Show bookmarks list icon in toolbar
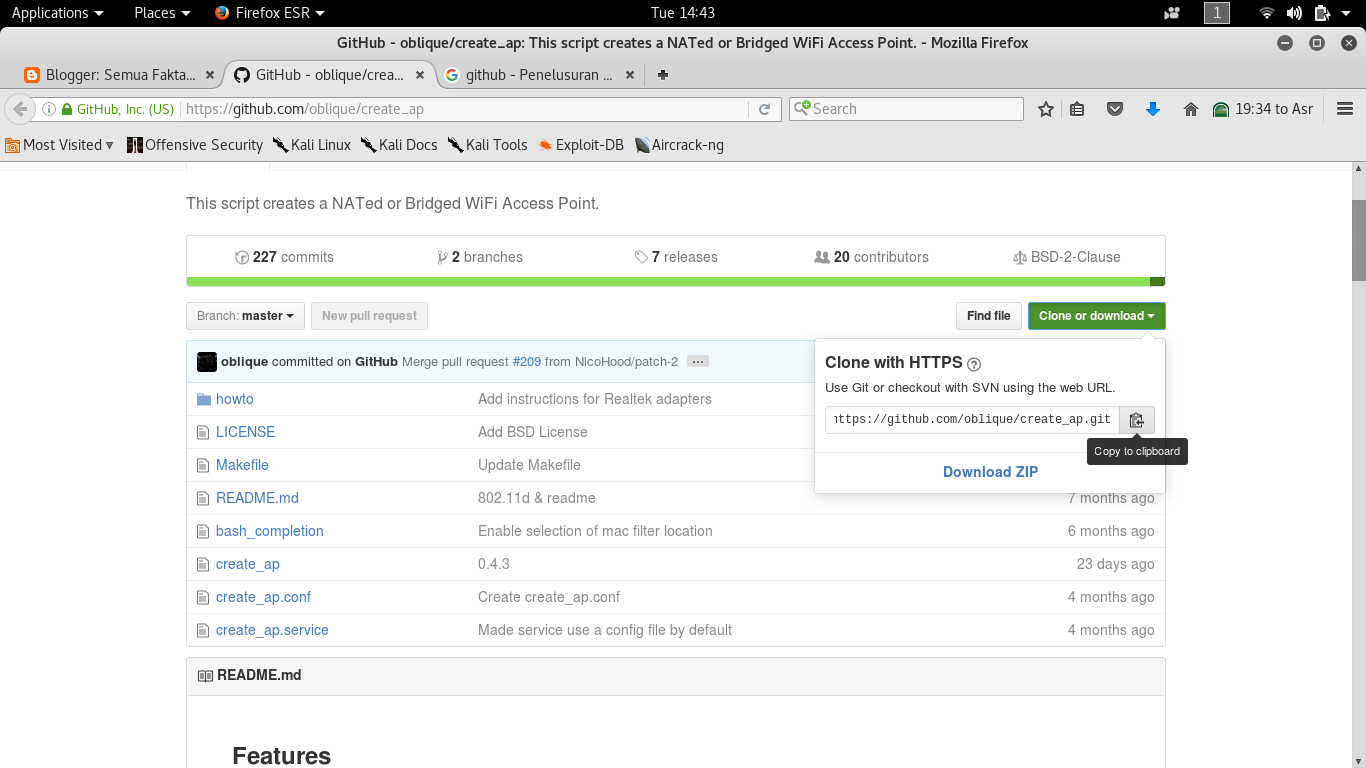 (x=1077, y=109)
